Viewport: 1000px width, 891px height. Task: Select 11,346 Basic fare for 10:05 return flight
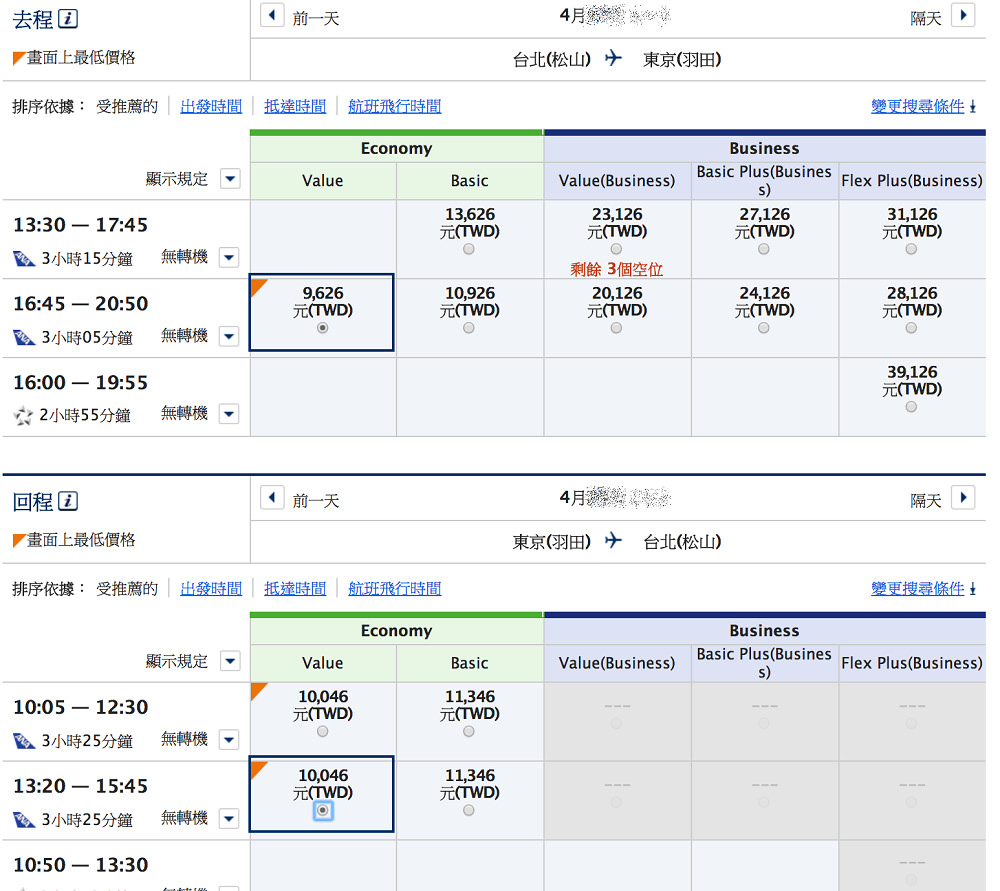(x=469, y=732)
